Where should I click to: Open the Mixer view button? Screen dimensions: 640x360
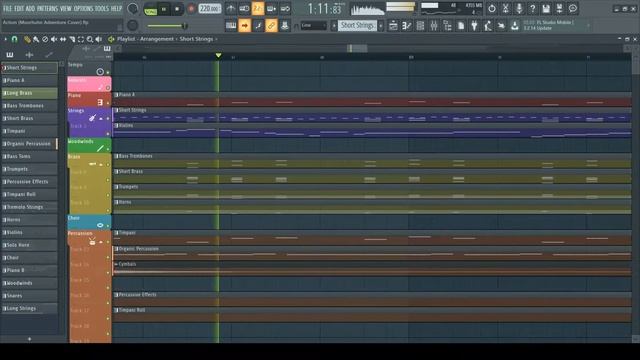[x=433, y=26]
